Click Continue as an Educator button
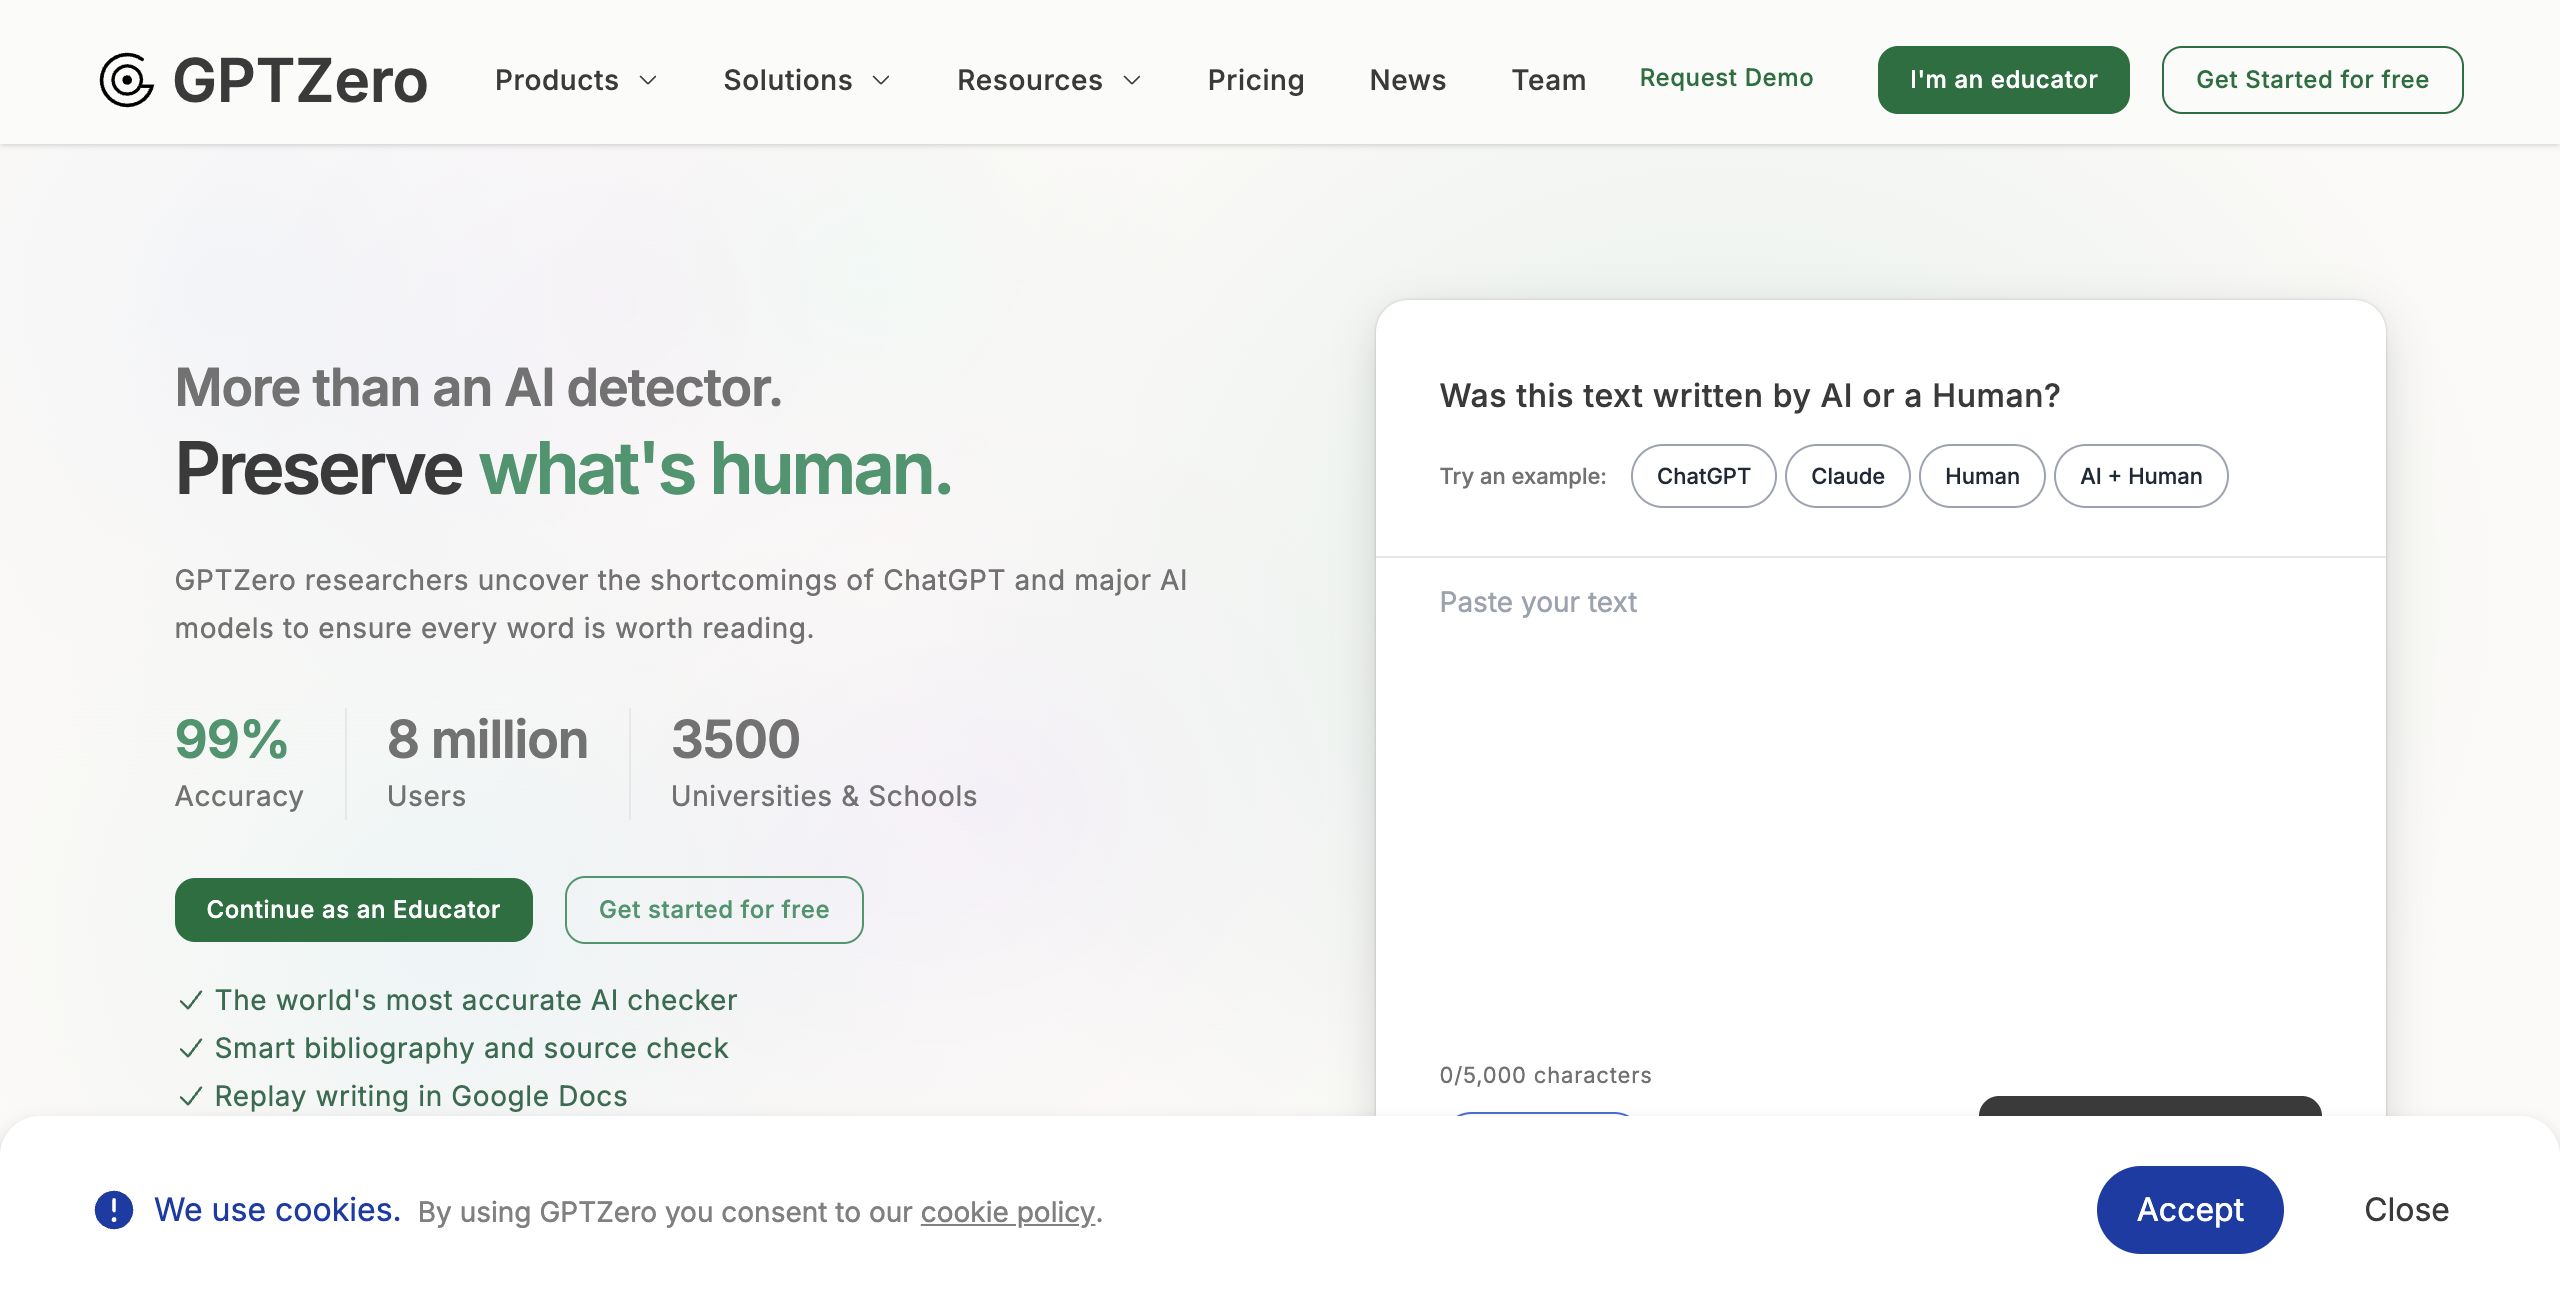Screen dimensions: 2560x1304 tap(353, 910)
